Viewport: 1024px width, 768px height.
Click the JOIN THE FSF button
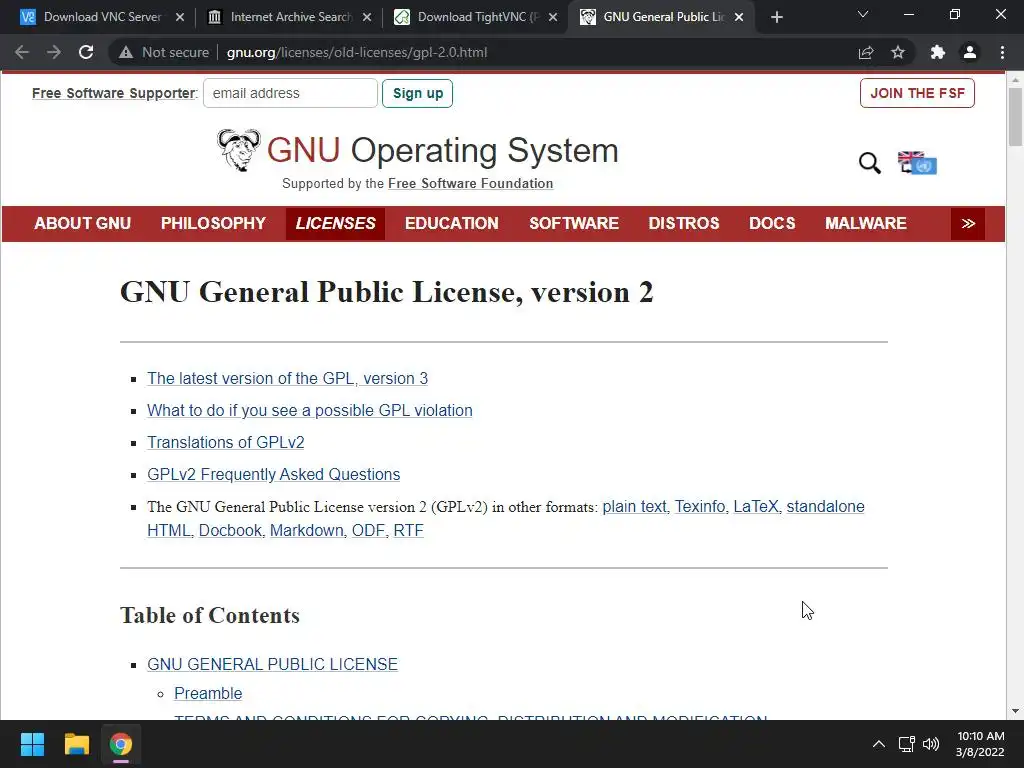[917, 93]
